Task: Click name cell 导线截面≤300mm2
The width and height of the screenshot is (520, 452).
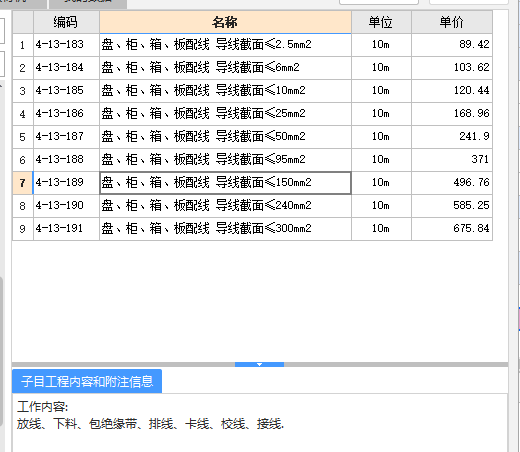Action: tap(225, 229)
